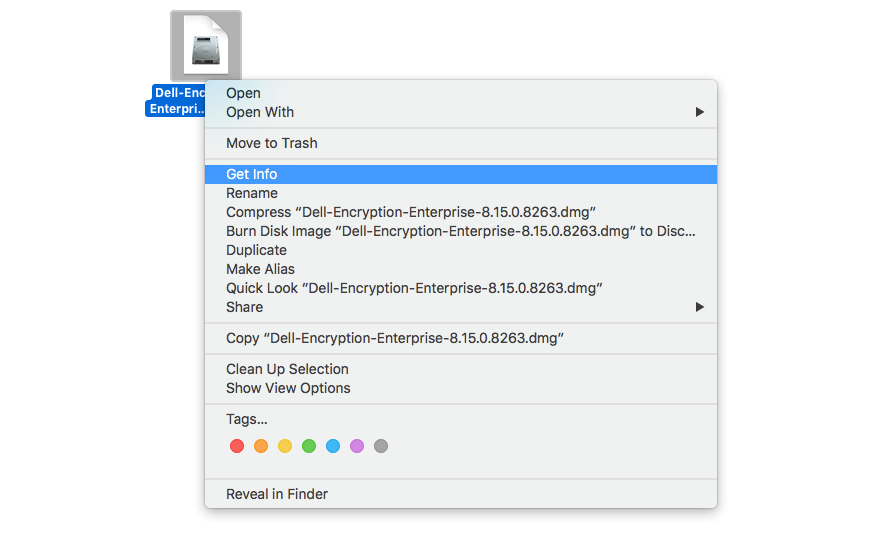Tag the file with blue
Image resolution: width=871 pixels, height=544 pixels.
tap(333, 446)
